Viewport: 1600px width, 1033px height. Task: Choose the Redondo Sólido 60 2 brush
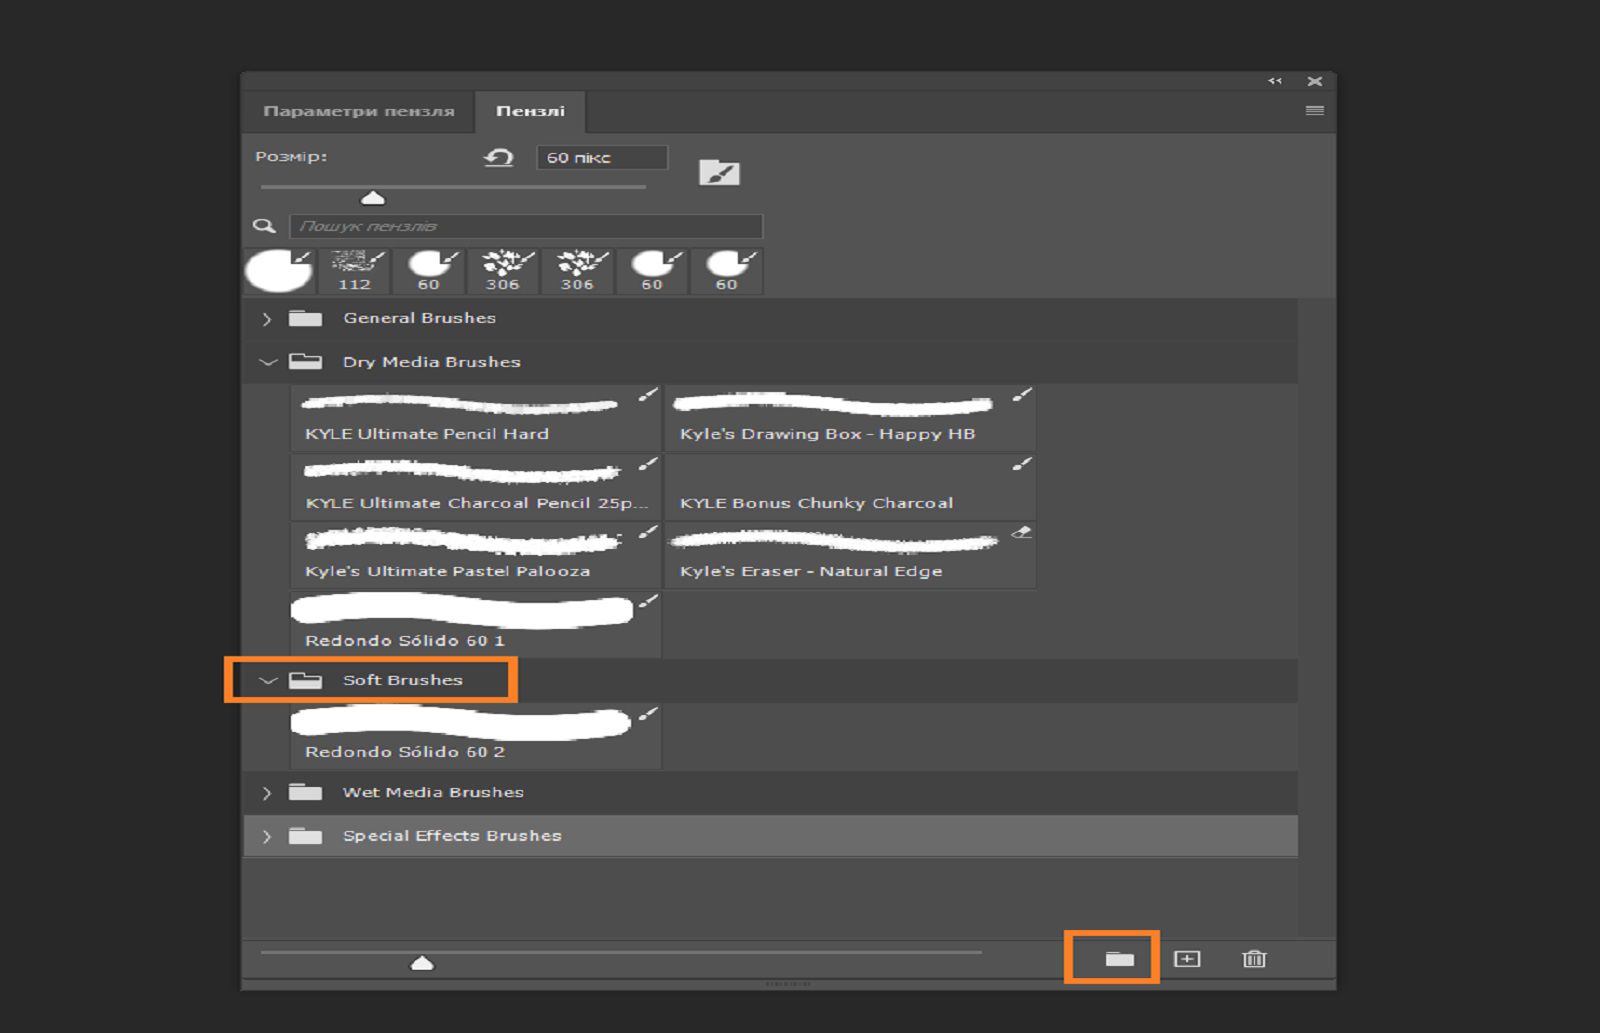[x=476, y=736]
